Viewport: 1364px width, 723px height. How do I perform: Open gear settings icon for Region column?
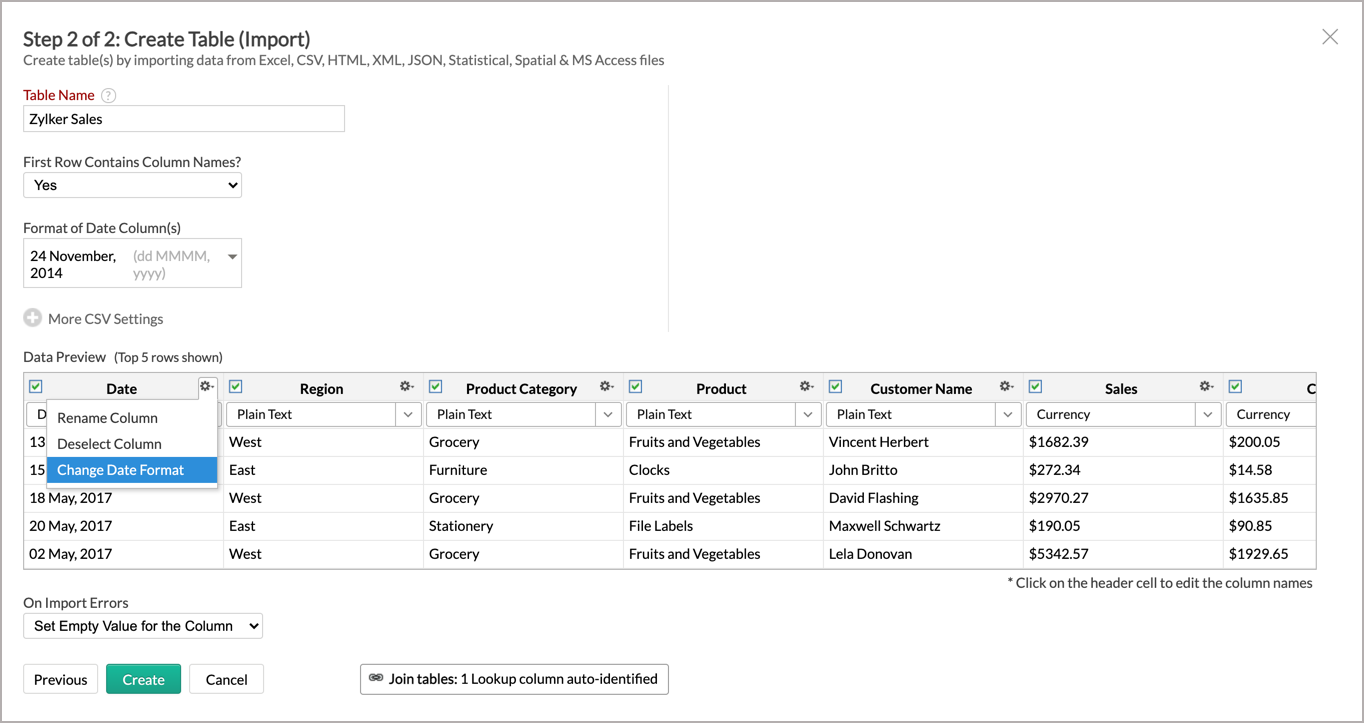click(x=406, y=387)
